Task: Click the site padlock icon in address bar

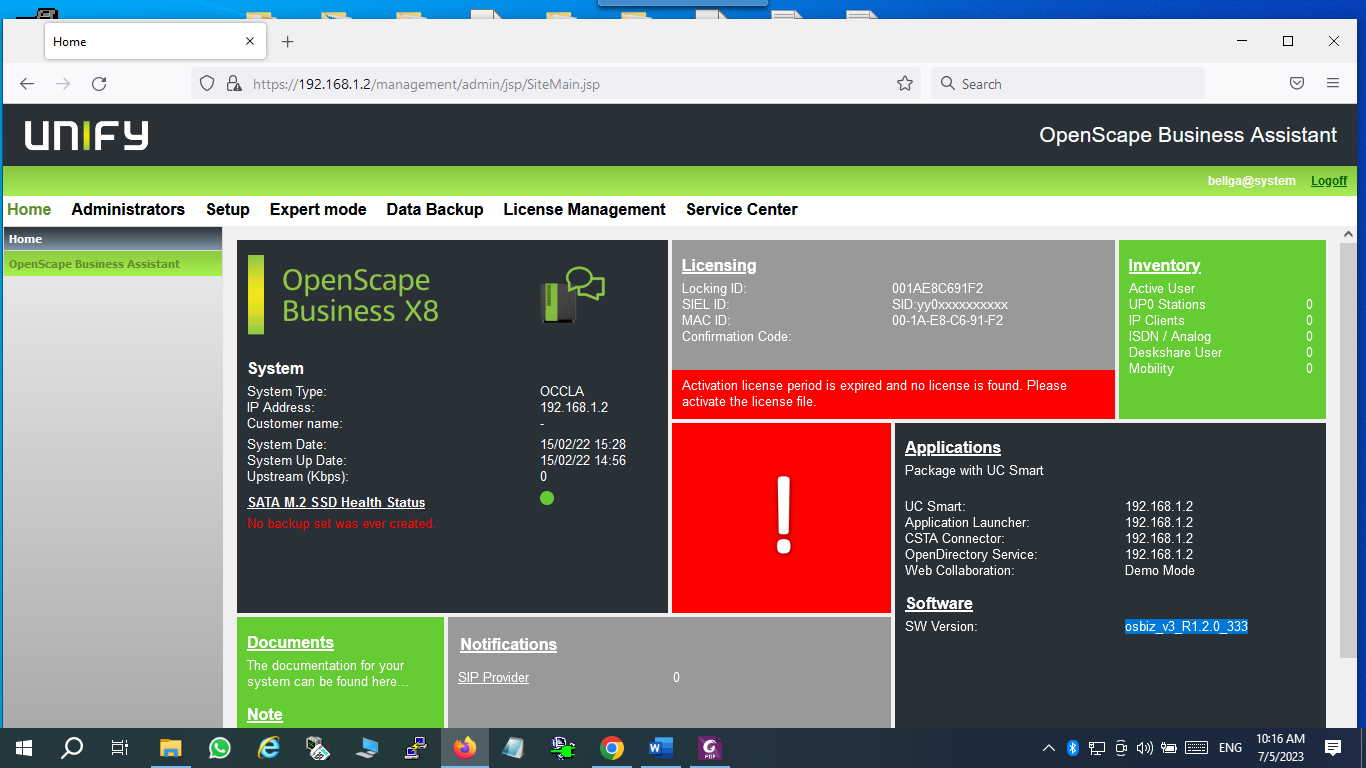Action: pos(234,84)
